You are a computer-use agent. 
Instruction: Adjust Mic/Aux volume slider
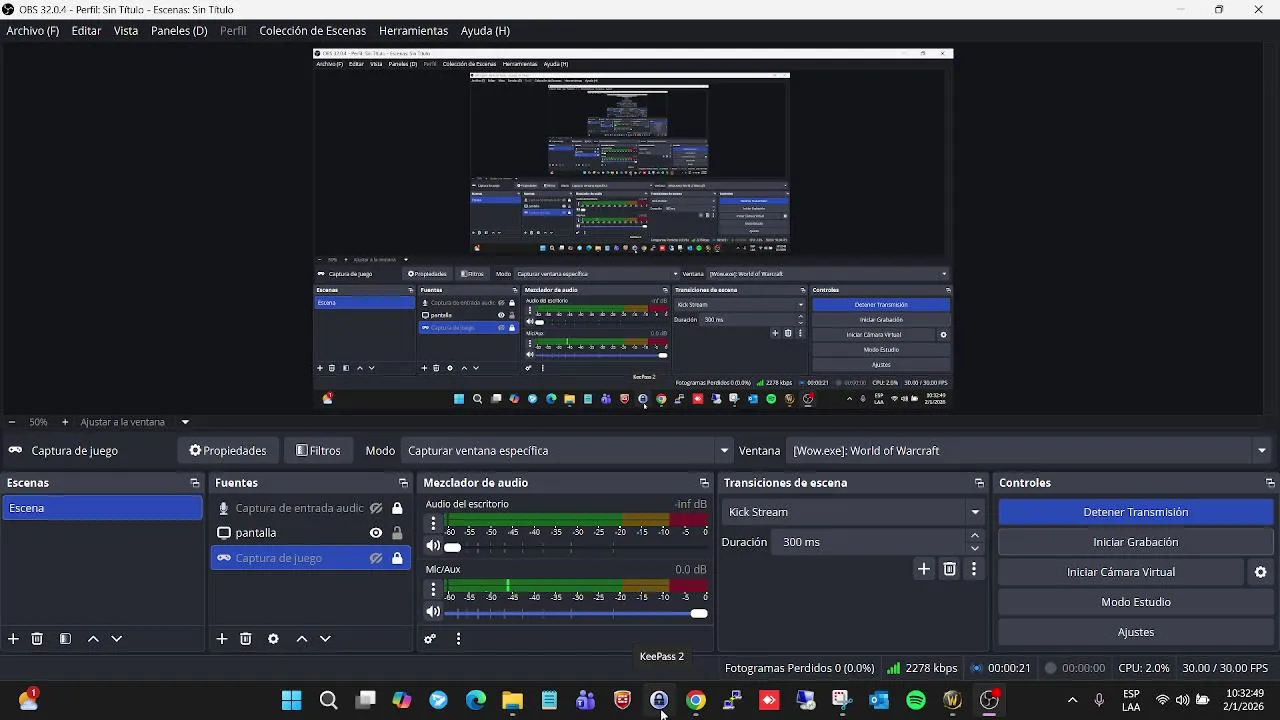577,613
